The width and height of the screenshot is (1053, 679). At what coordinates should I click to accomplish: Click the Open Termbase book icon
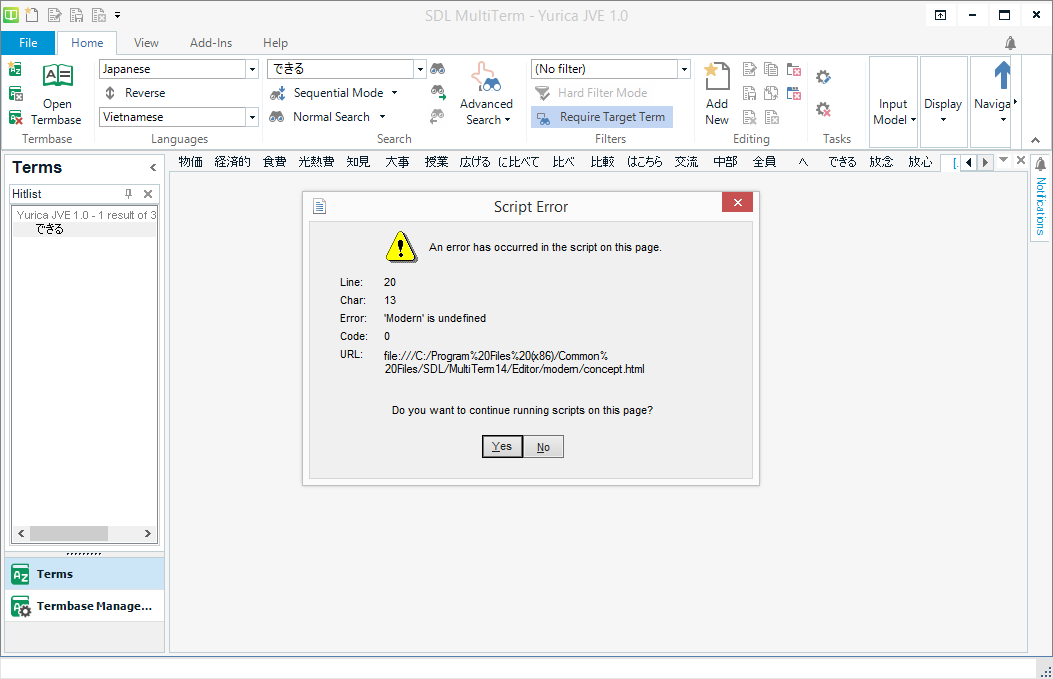[58, 76]
